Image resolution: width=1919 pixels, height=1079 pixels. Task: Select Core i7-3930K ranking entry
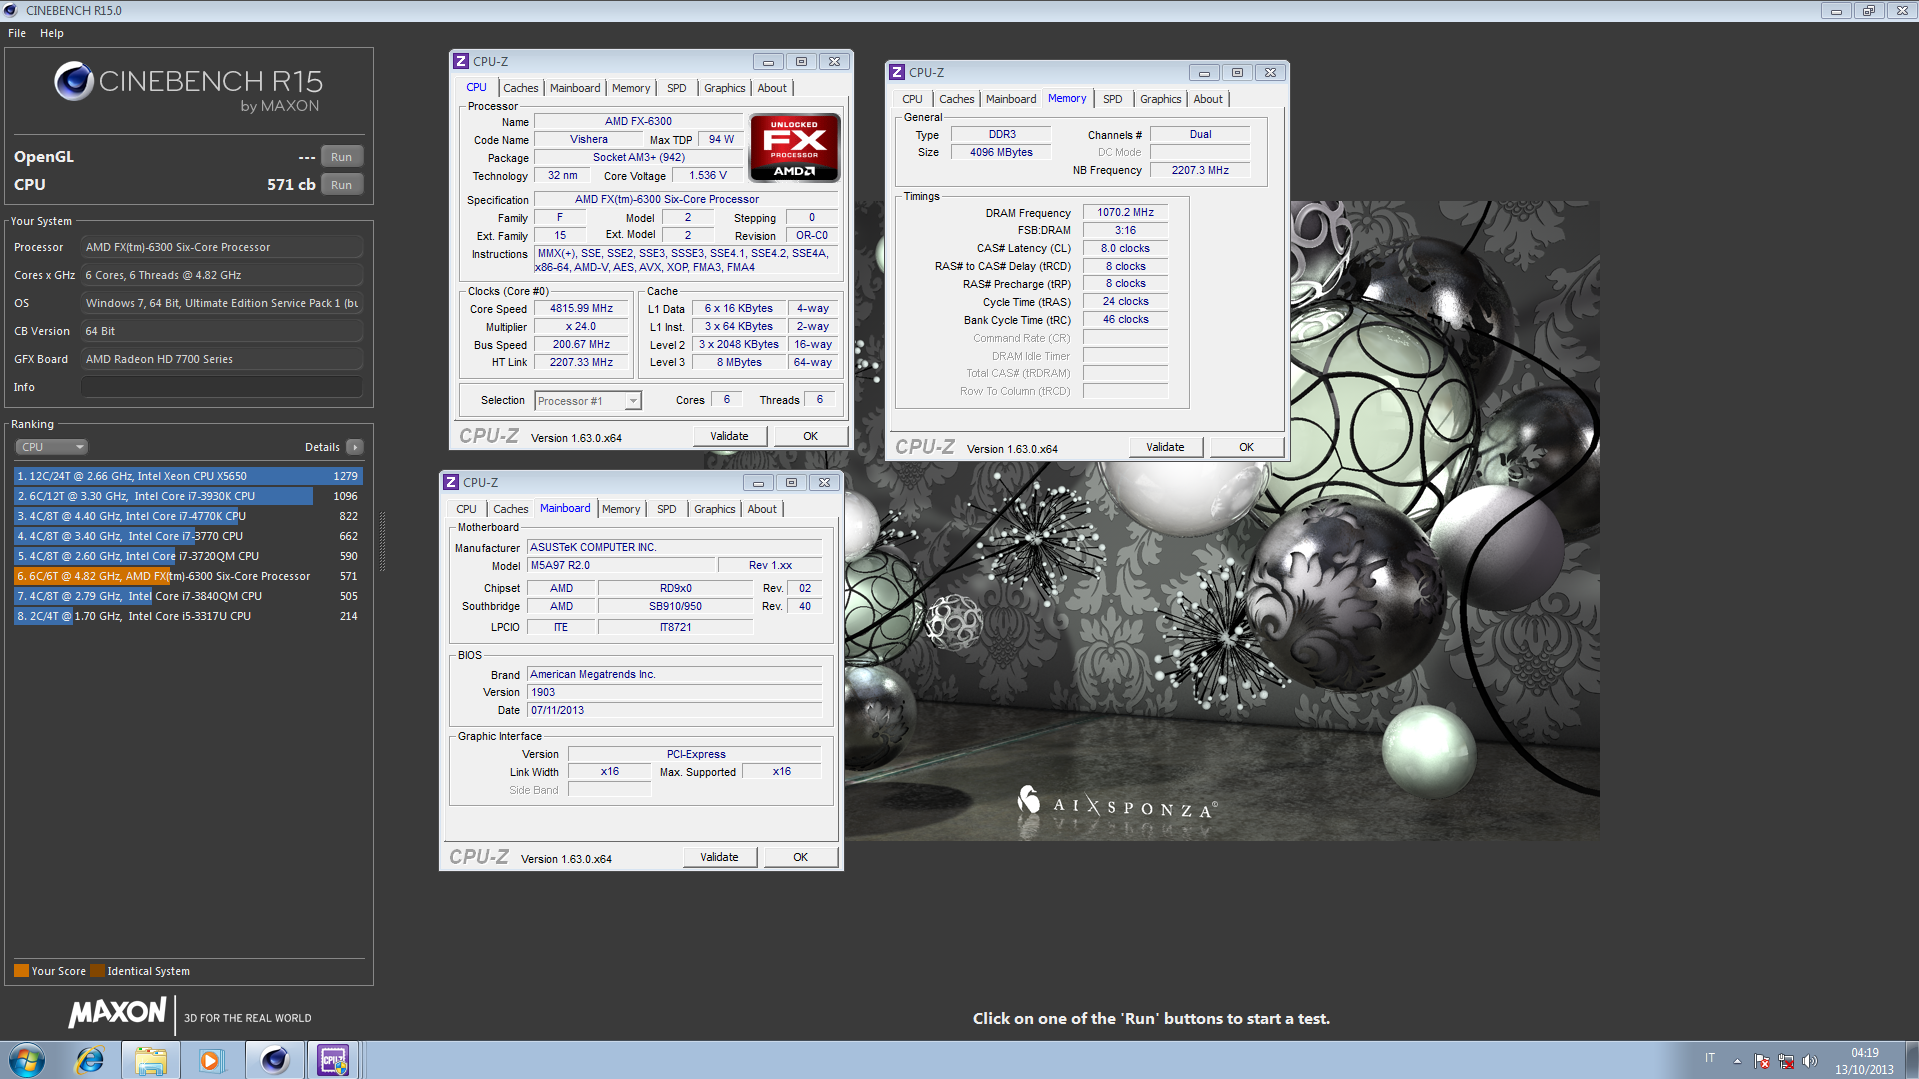coord(188,496)
